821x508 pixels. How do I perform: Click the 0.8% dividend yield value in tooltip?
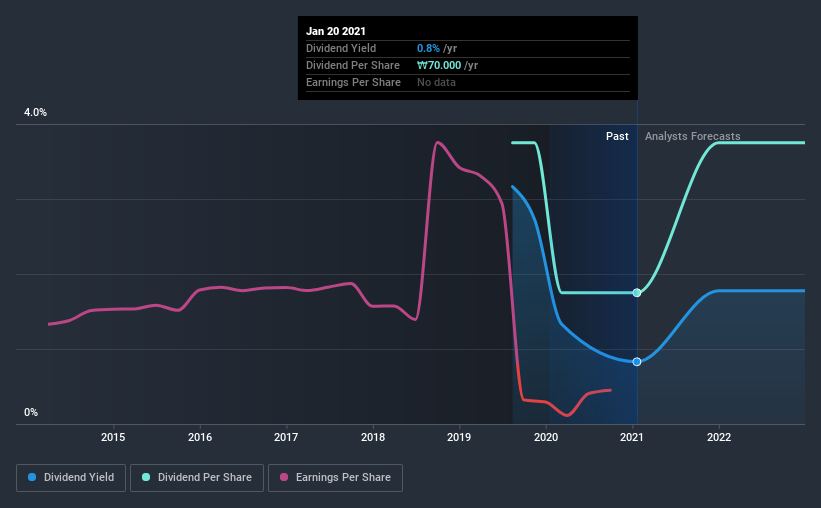[x=428, y=48]
